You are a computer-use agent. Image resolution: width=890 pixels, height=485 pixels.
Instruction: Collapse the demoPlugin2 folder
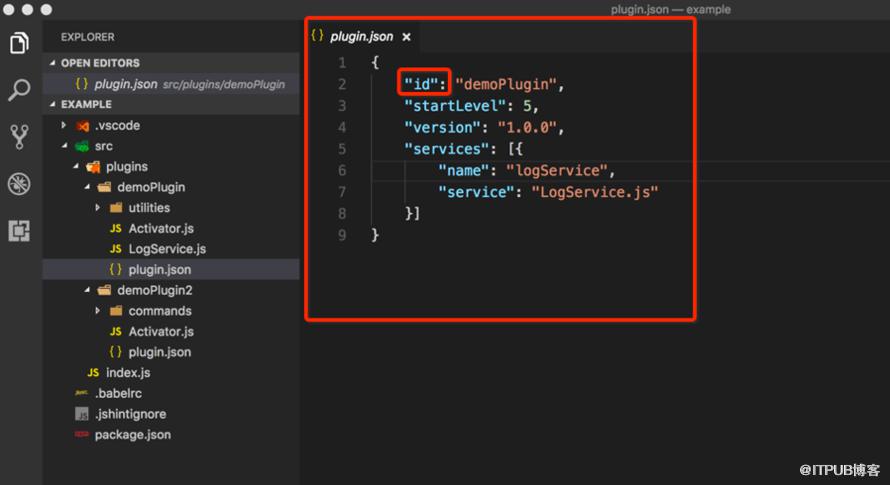87,290
